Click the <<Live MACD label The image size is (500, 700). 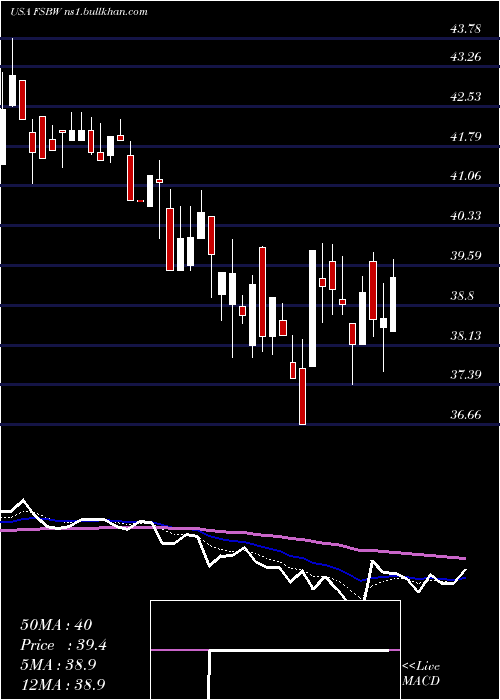[421, 673]
